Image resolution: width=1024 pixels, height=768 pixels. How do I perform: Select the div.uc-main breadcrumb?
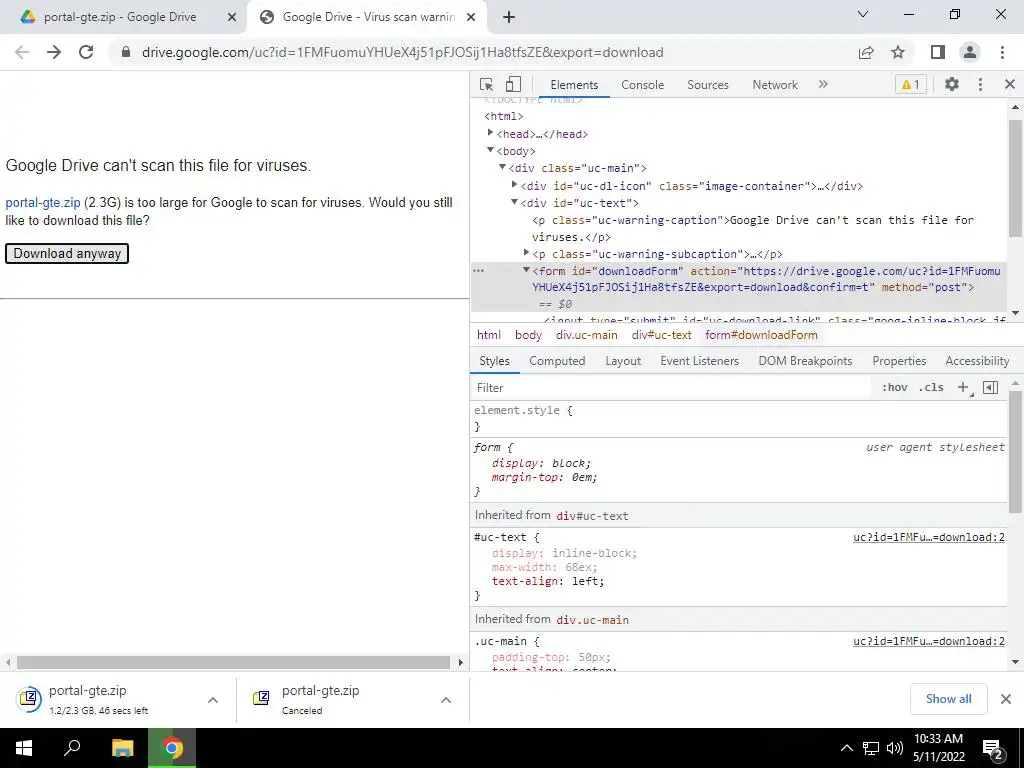pos(586,335)
